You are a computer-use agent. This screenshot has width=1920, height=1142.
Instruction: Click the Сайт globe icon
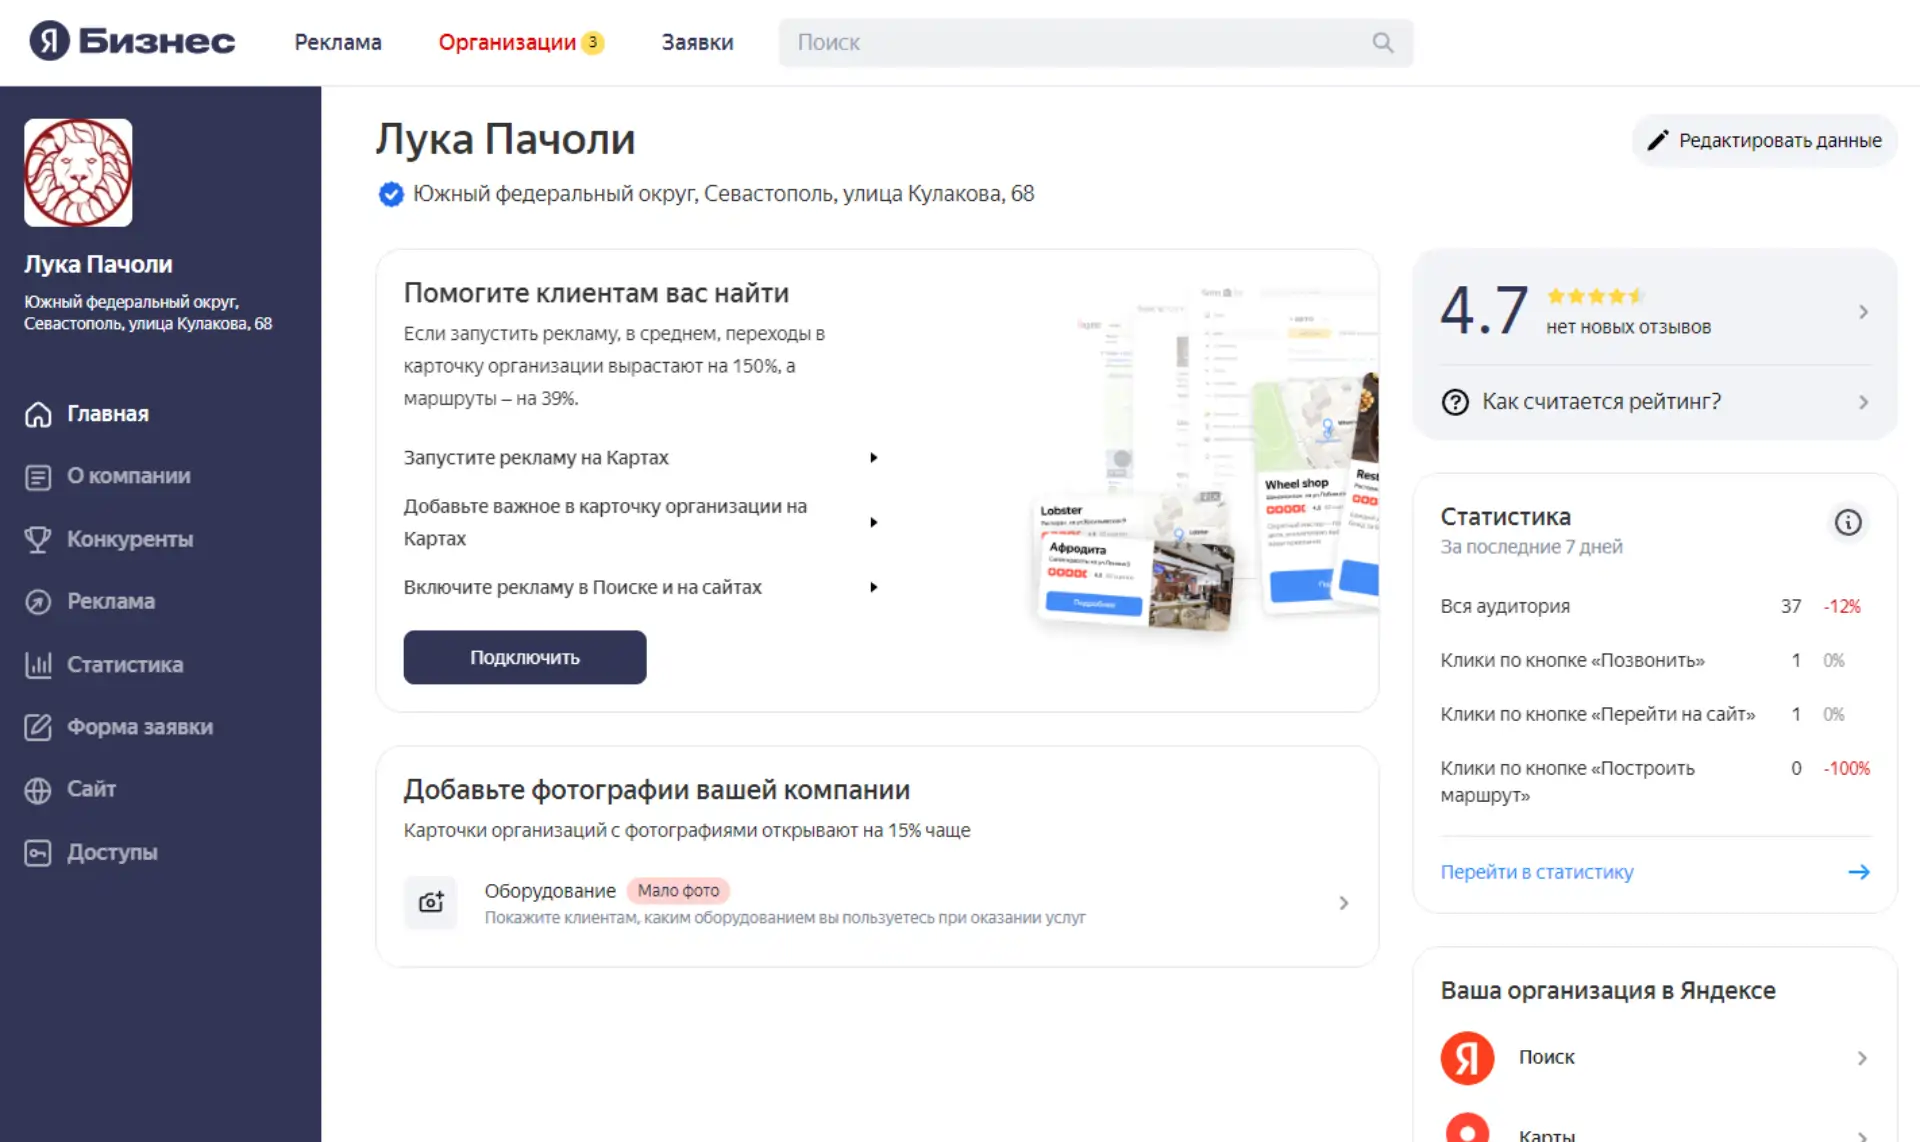38,790
